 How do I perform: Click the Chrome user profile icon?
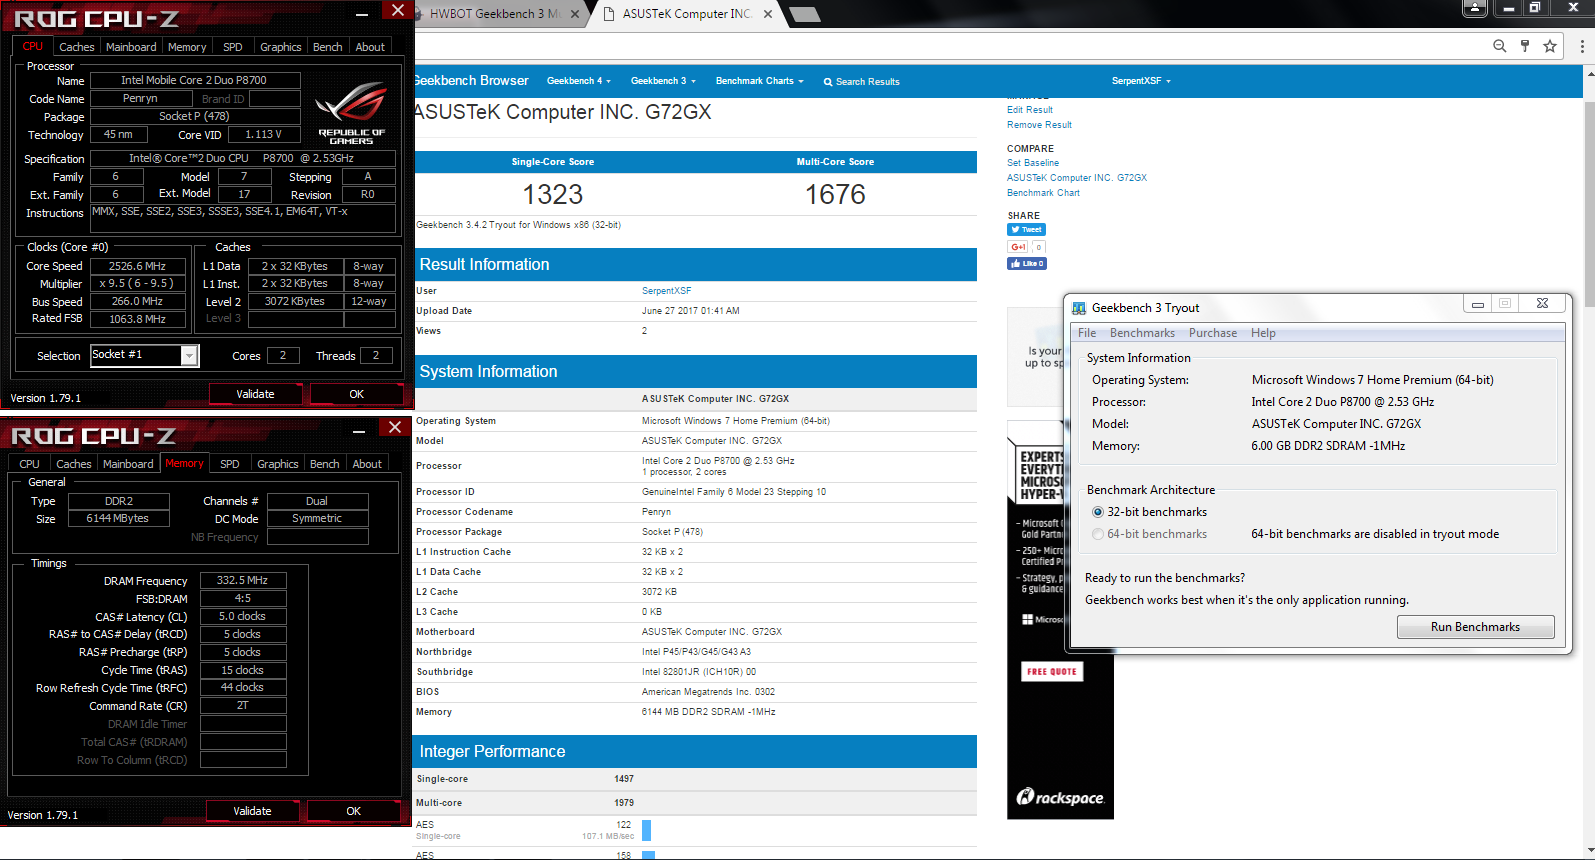tap(1474, 8)
